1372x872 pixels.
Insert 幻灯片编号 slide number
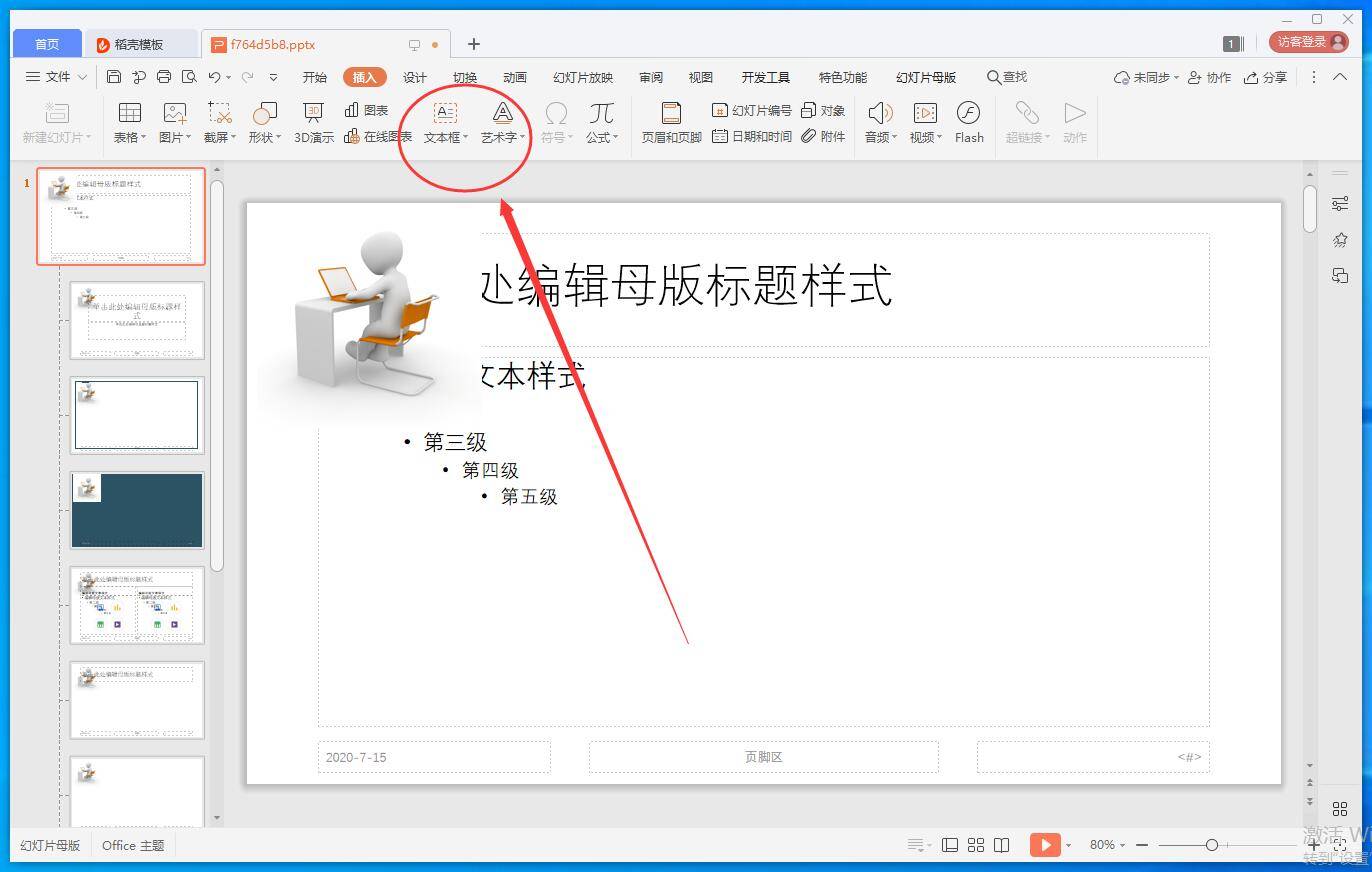point(752,110)
